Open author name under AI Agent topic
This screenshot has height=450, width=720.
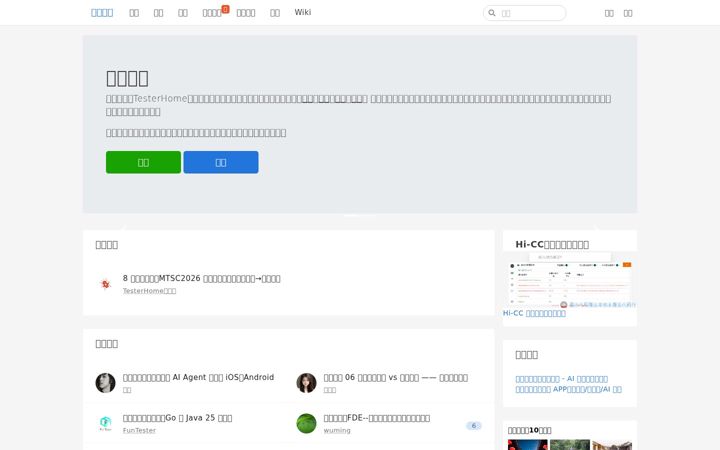point(127,390)
